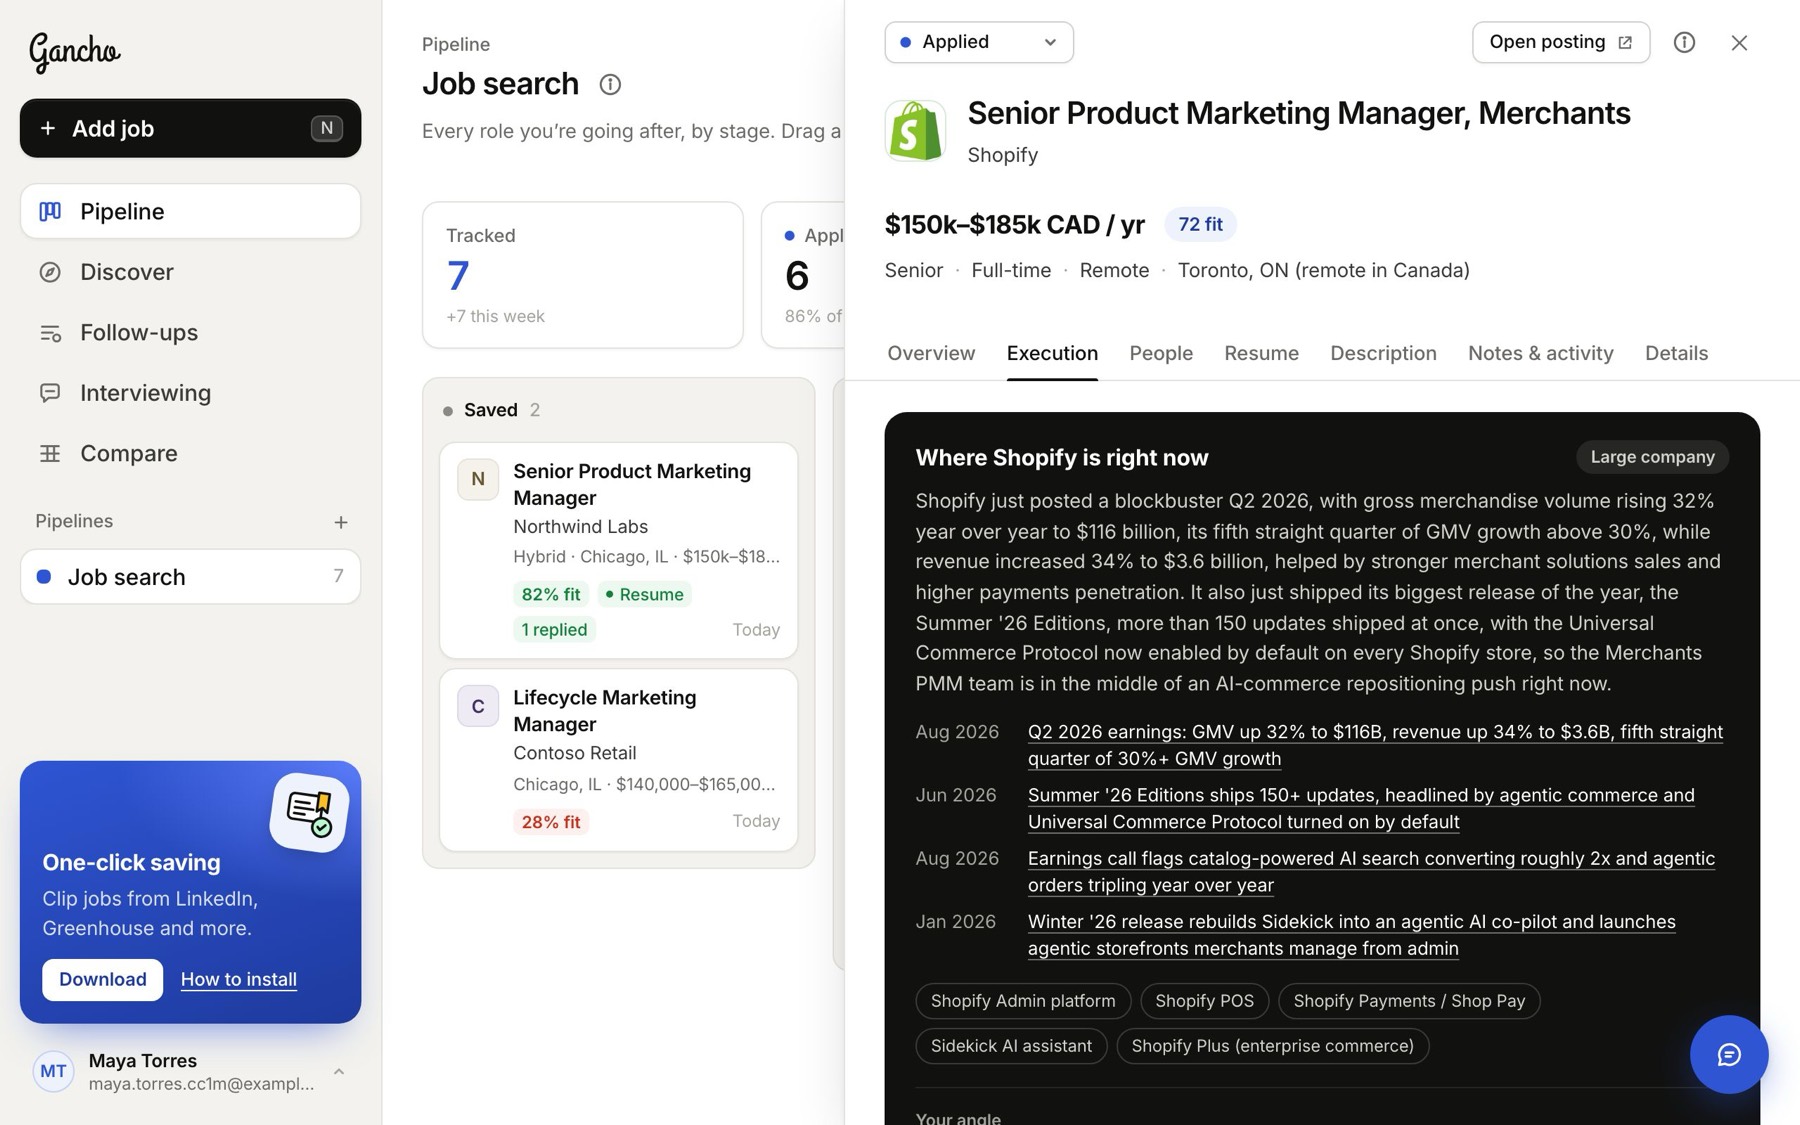Click the Contoso Retail C avatar
This screenshot has height=1125, width=1800.
point(478,706)
